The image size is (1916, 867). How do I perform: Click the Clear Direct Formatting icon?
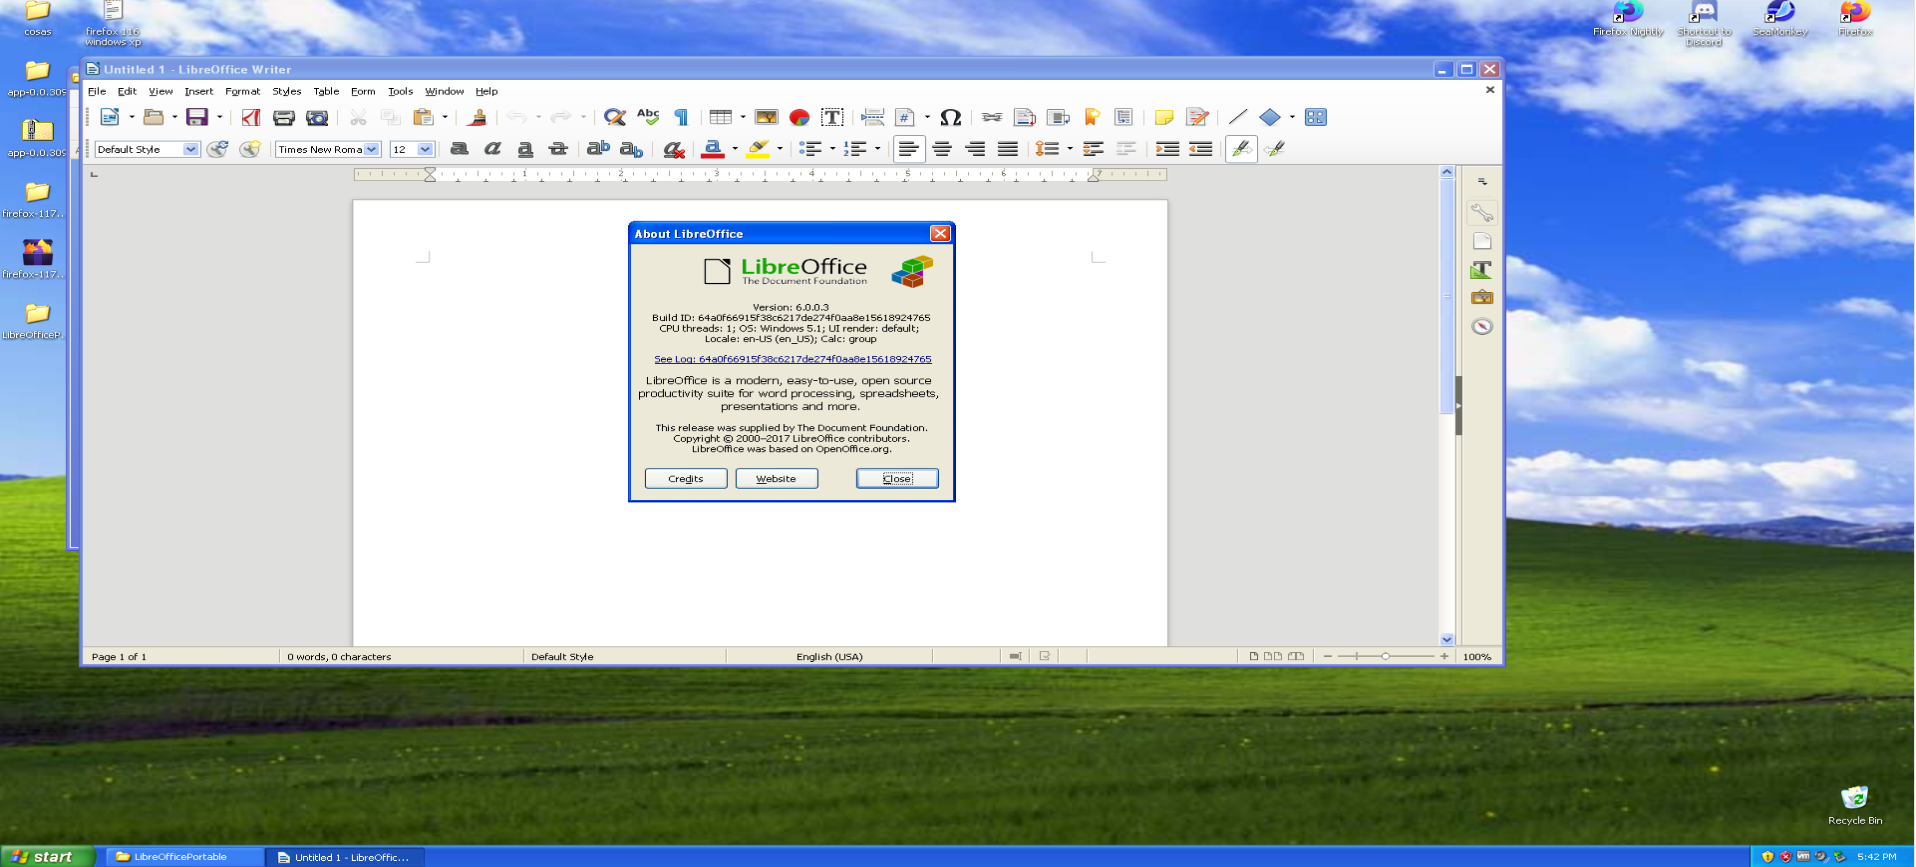tap(674, 149)
